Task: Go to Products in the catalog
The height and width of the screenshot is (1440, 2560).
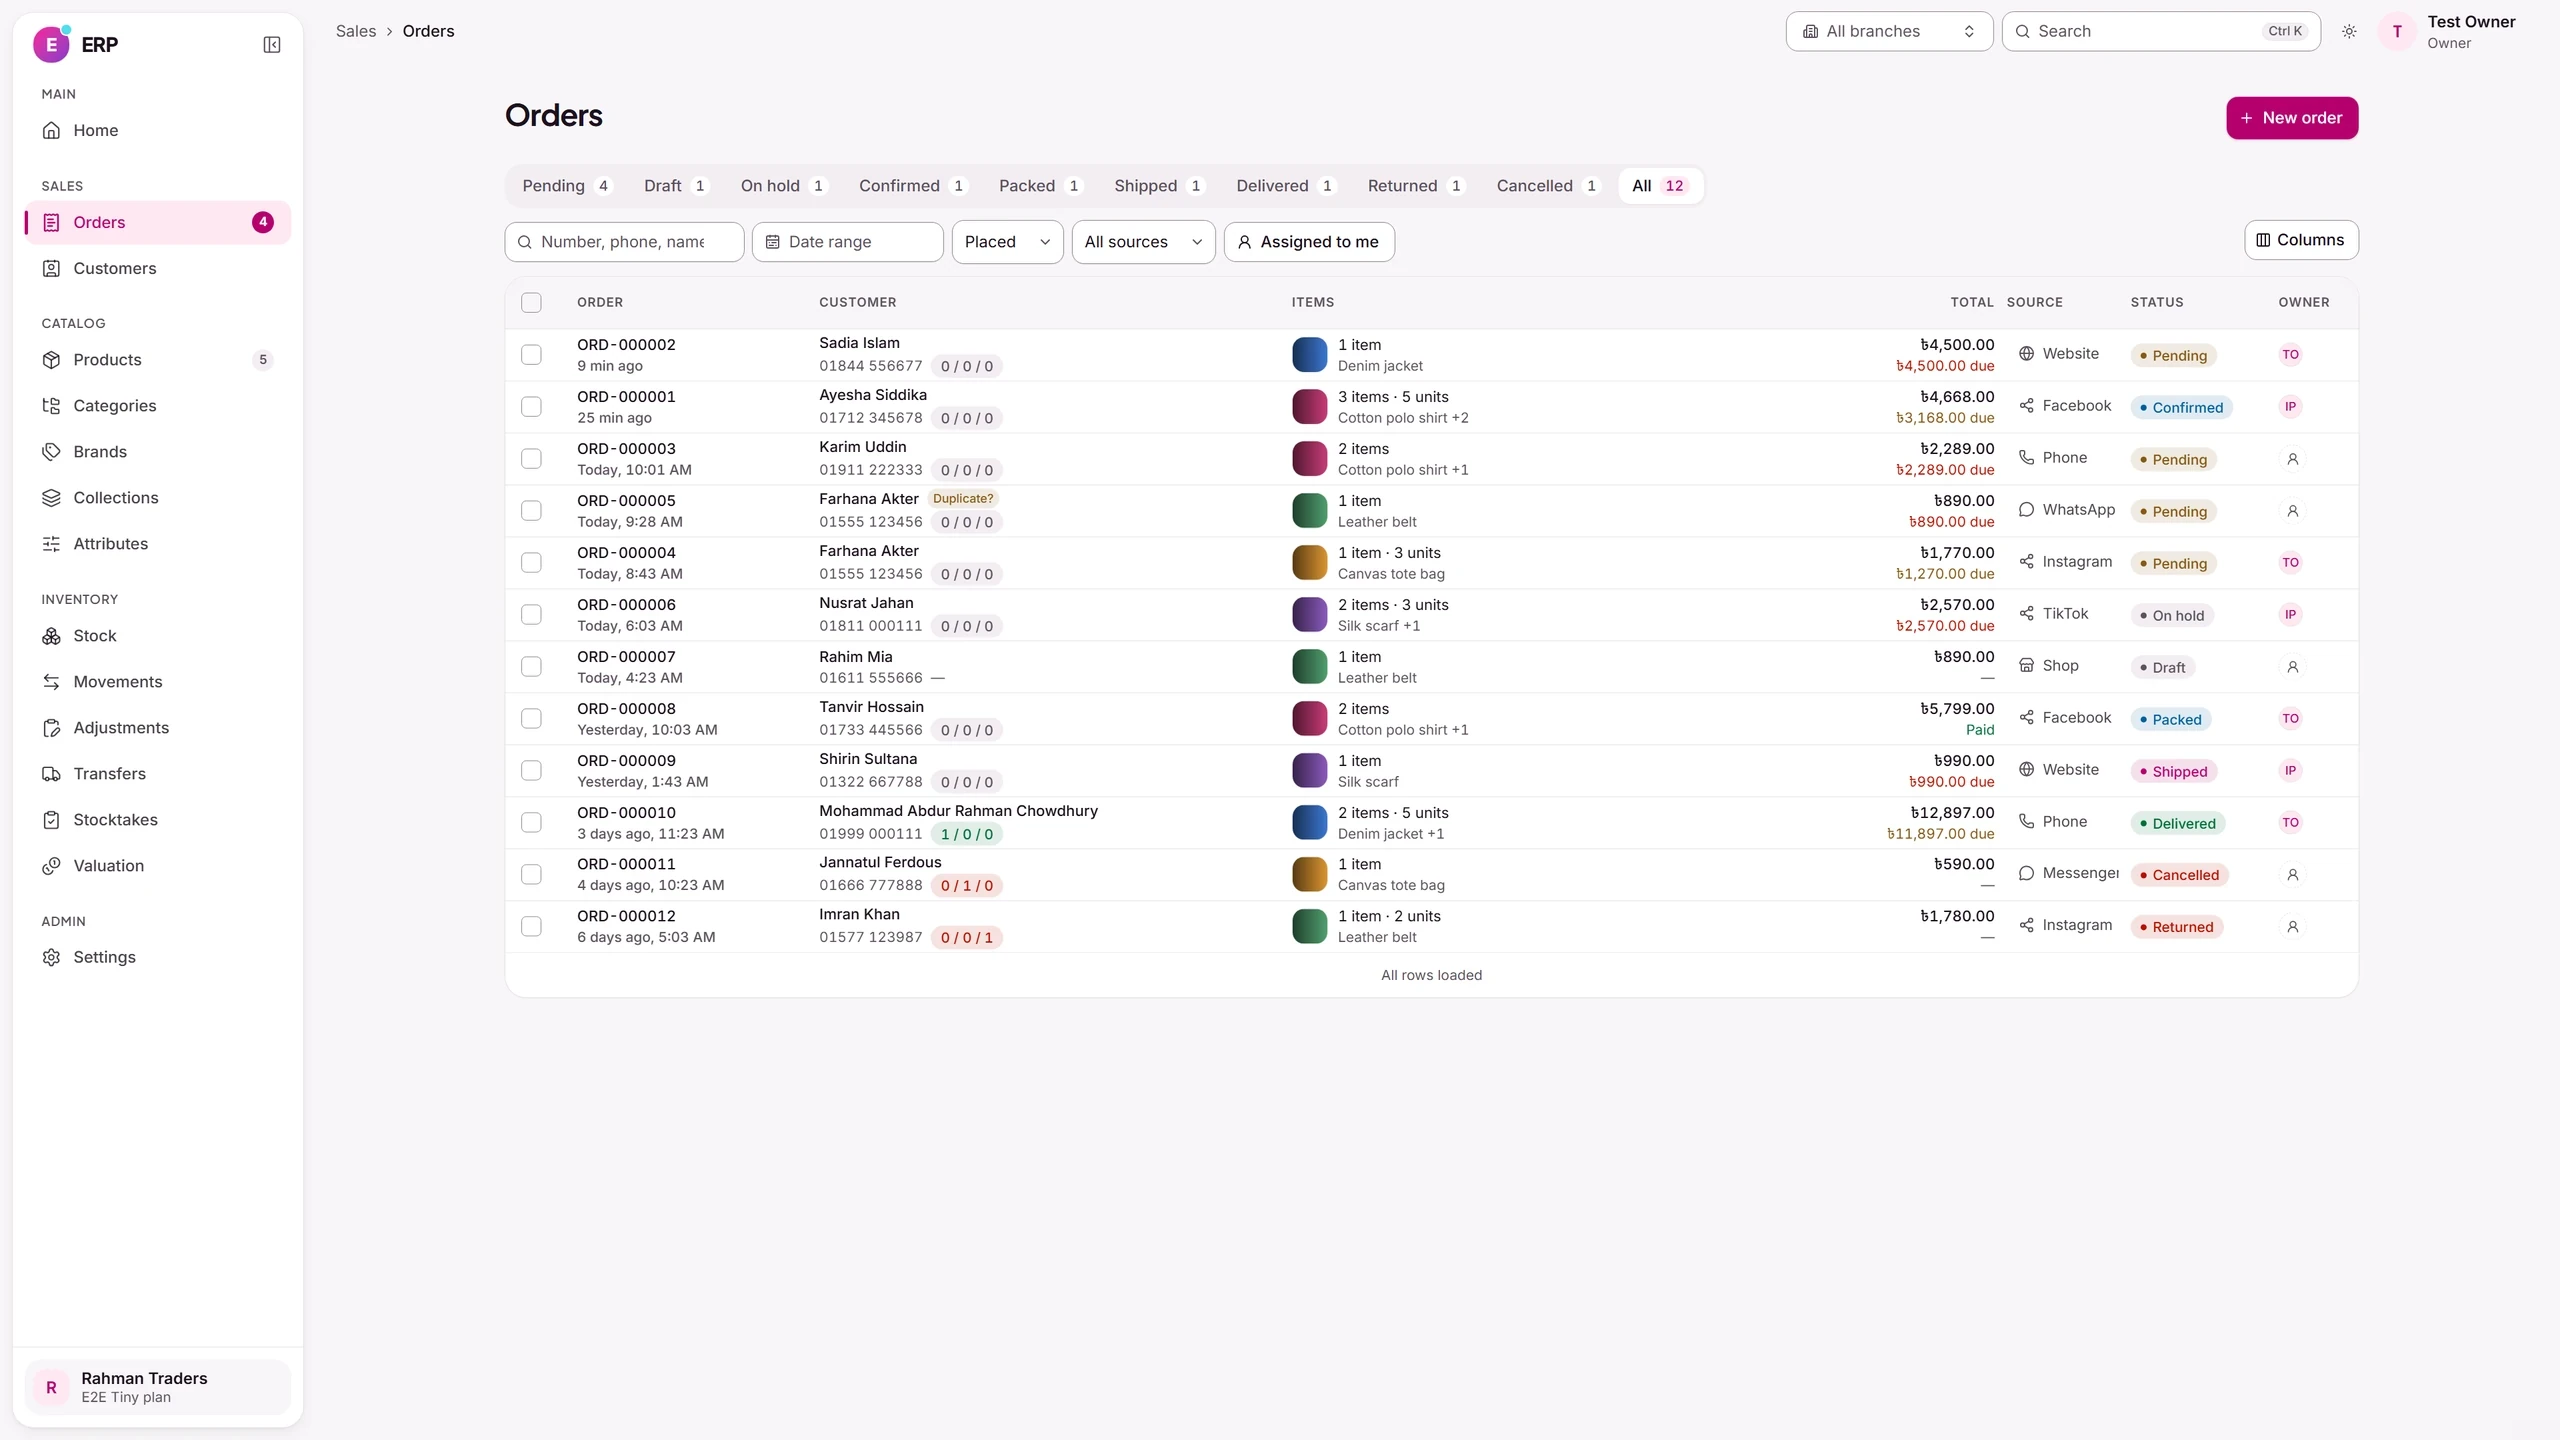Action: coord(158,360)
